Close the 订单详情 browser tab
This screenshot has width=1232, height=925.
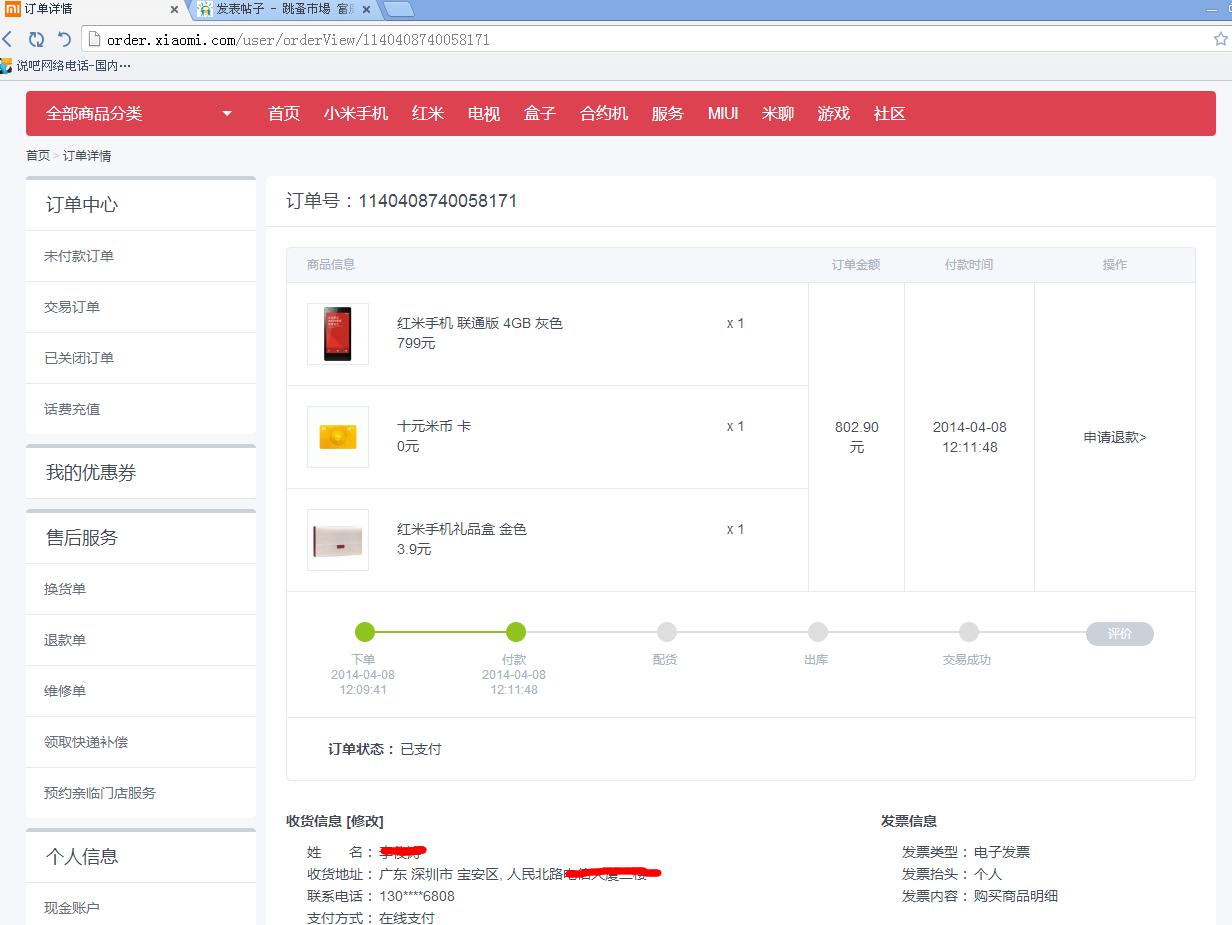point(174,9)
